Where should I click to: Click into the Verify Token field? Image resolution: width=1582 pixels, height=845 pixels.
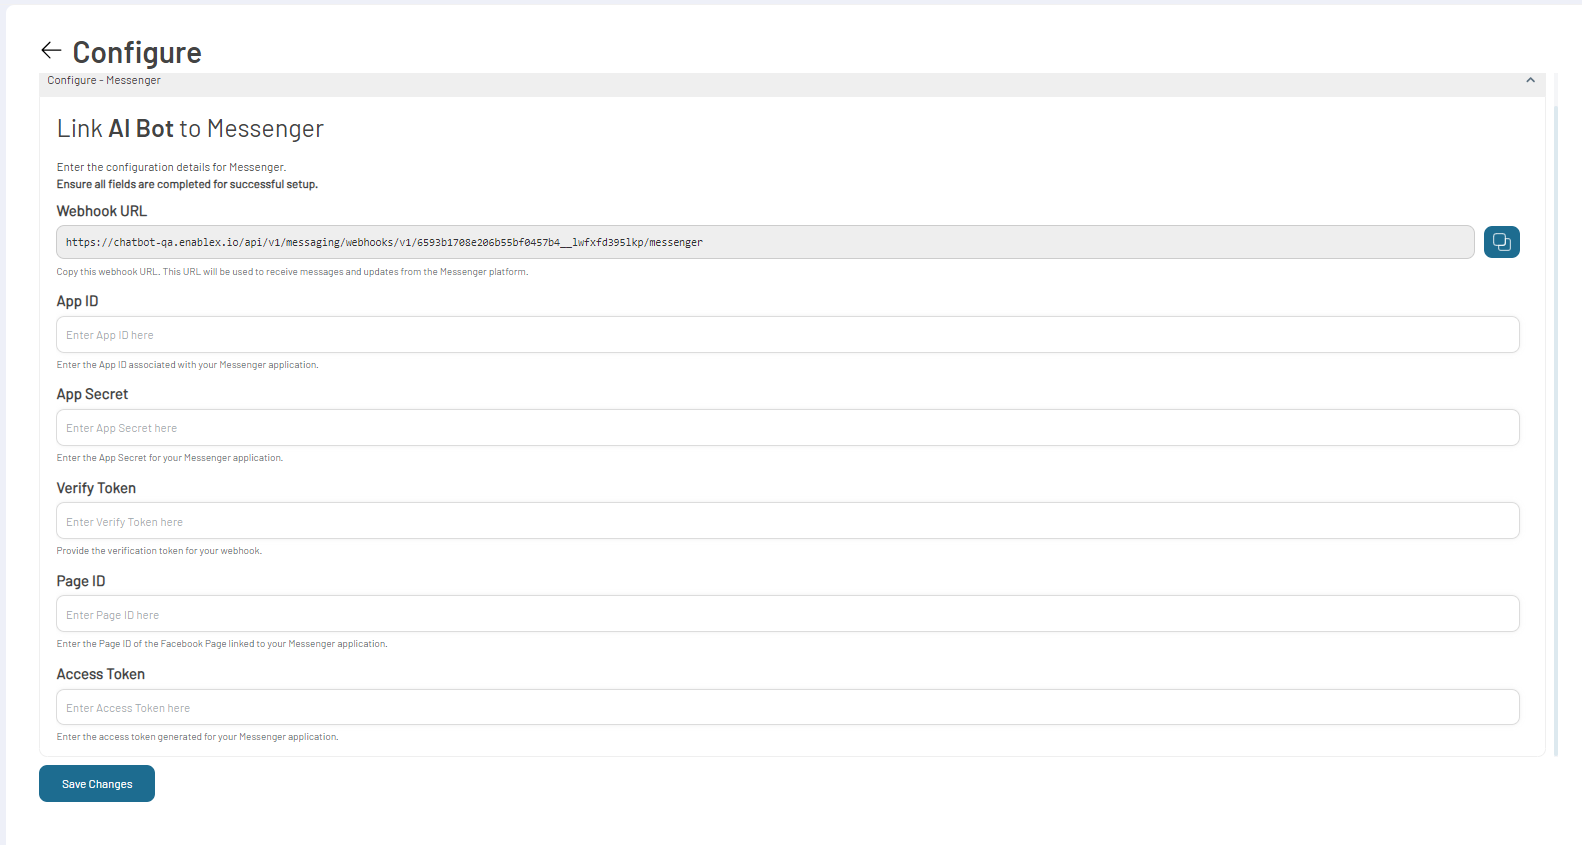point(788,521)
